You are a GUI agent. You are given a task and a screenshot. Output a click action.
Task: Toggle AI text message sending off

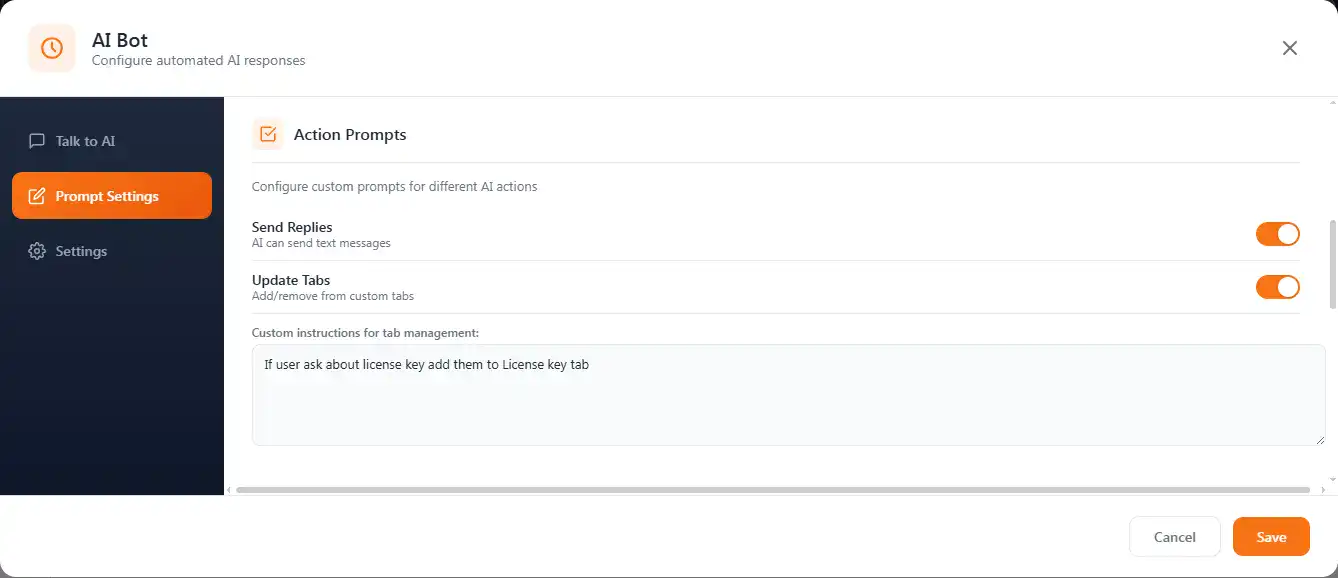(x=1278, y=233)
